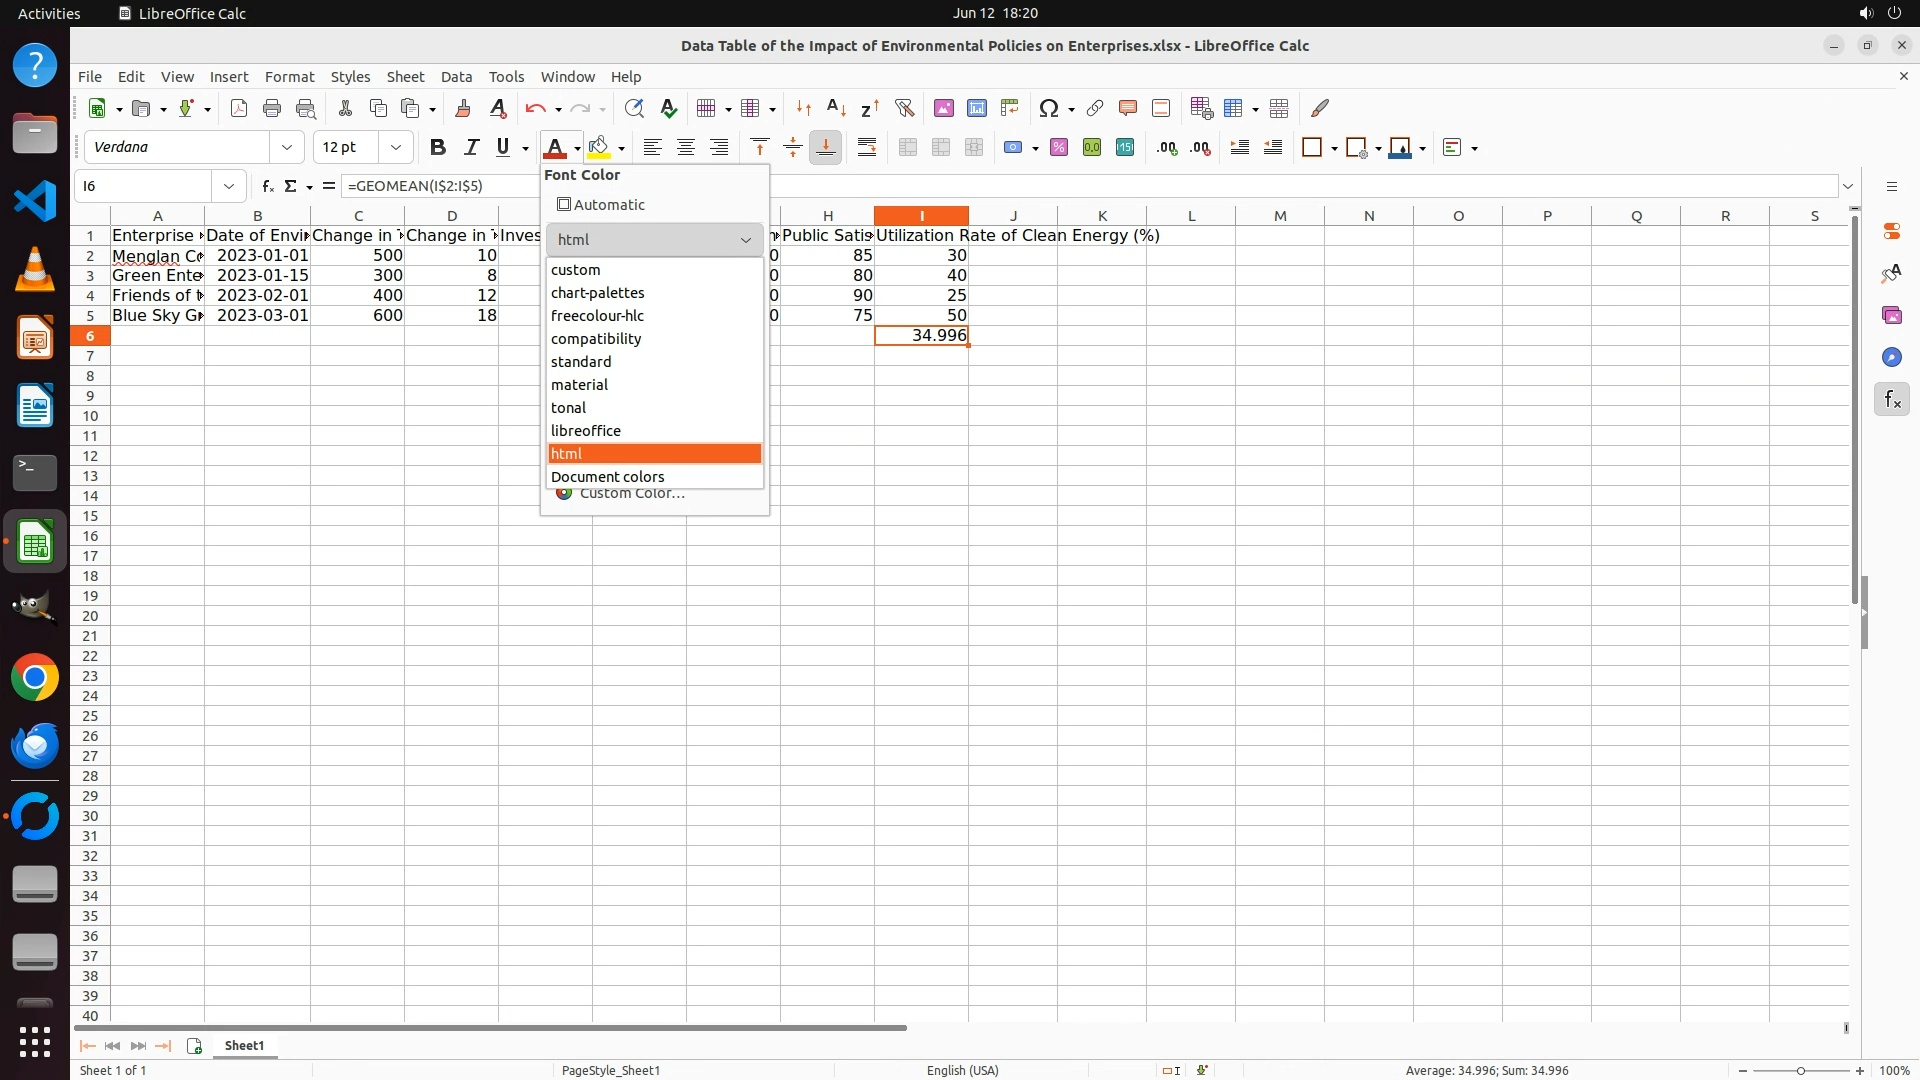Click the Format as Percent icon

[x=1059, y=148]
